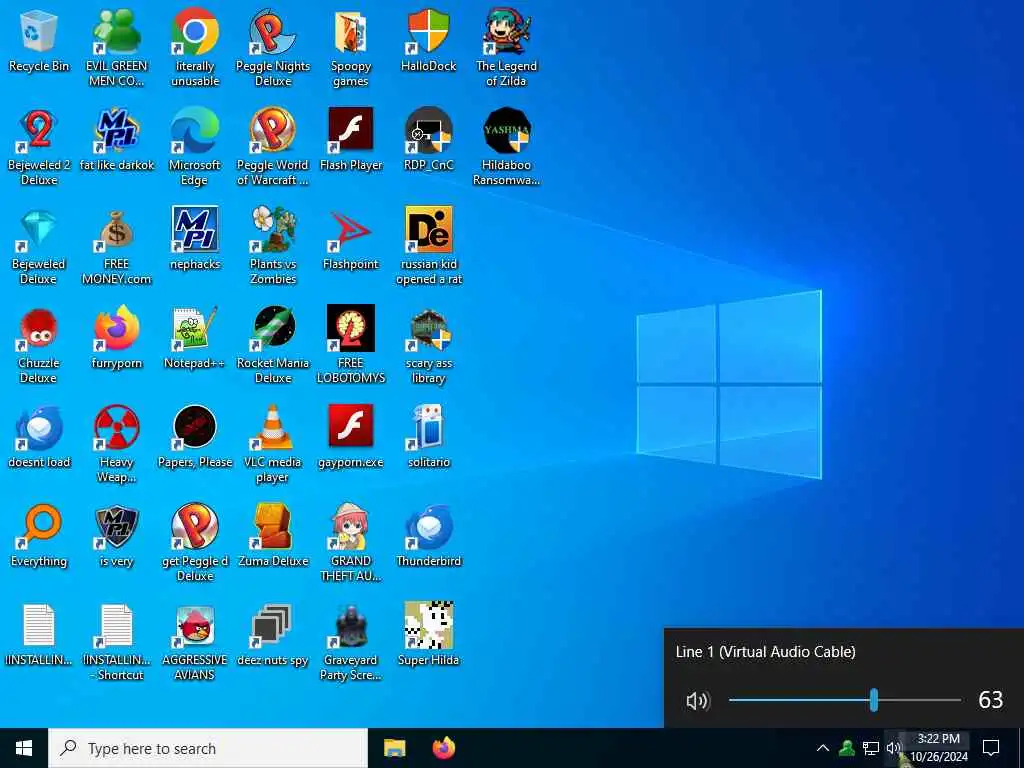Image resolution: width=1024 pixels, height=768 pixels.
Task: Launch Firefox from the taskbar
Action: [444, 748]
